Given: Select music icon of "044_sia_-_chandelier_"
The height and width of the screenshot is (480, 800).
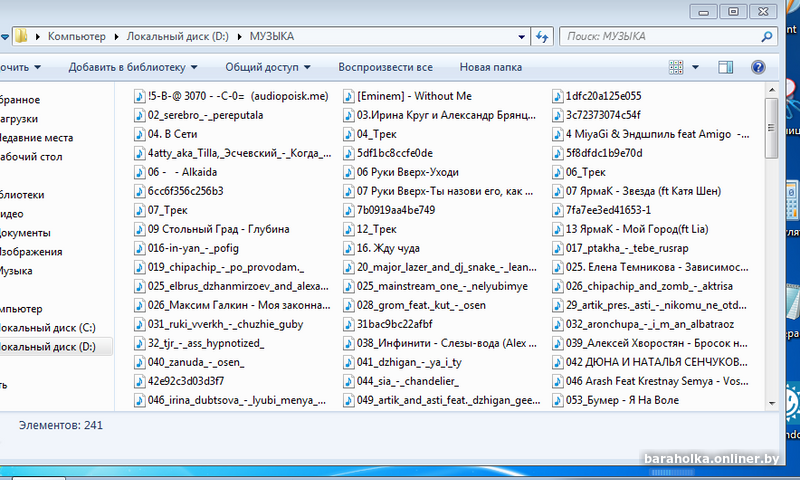Looking at the screenshot, I should 348,382.
